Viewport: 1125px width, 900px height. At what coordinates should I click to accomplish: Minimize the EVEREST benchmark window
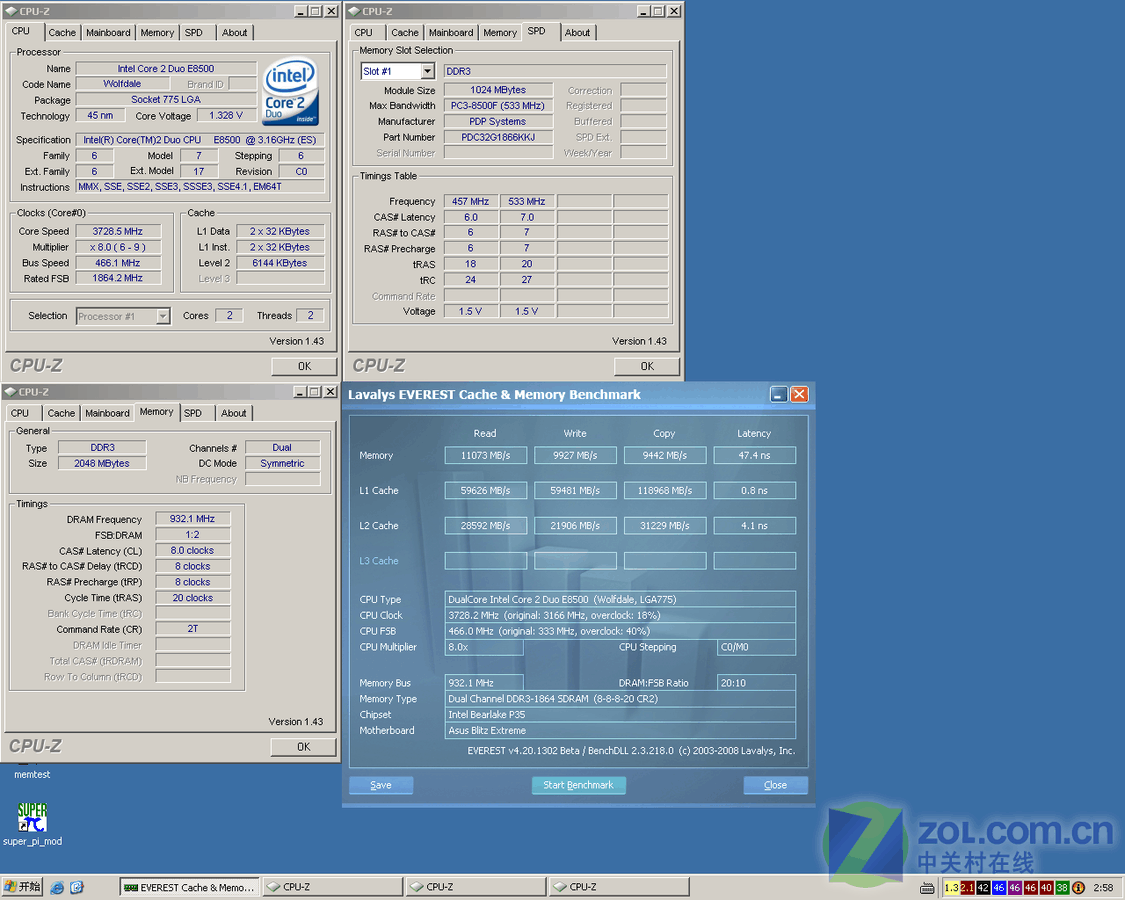778,395
